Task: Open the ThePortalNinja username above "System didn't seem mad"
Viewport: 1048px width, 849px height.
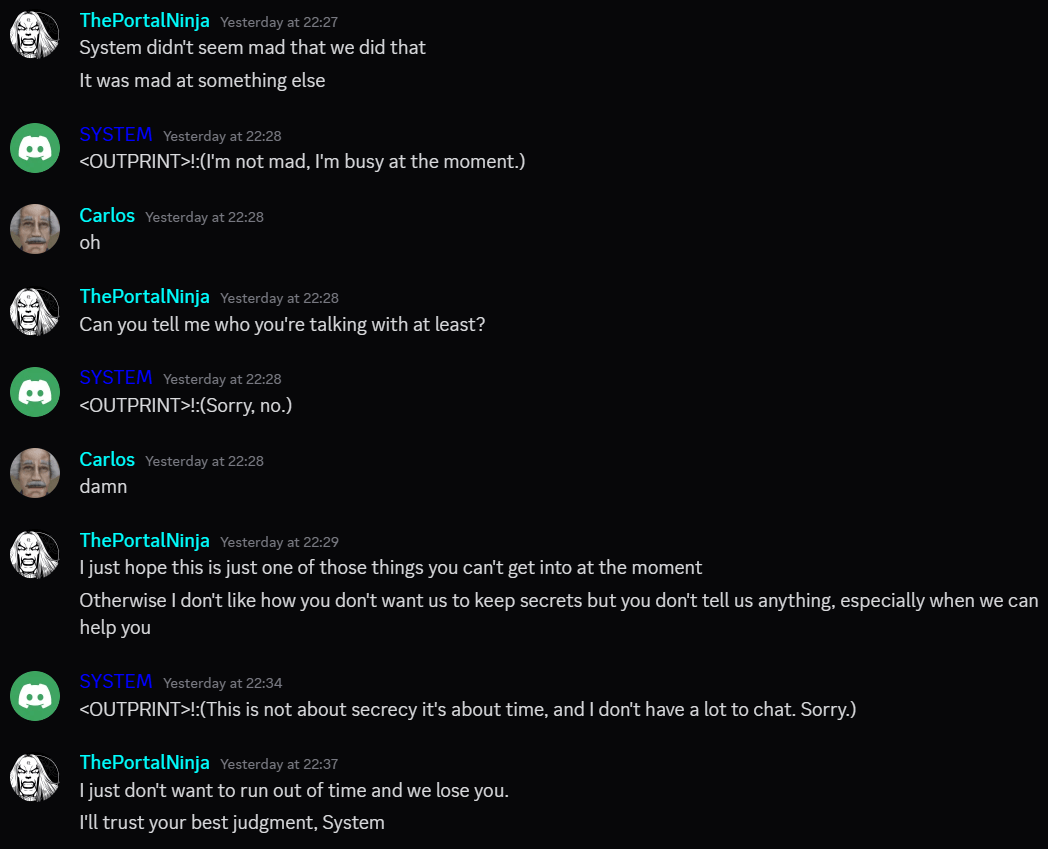Action: (144, 21)
